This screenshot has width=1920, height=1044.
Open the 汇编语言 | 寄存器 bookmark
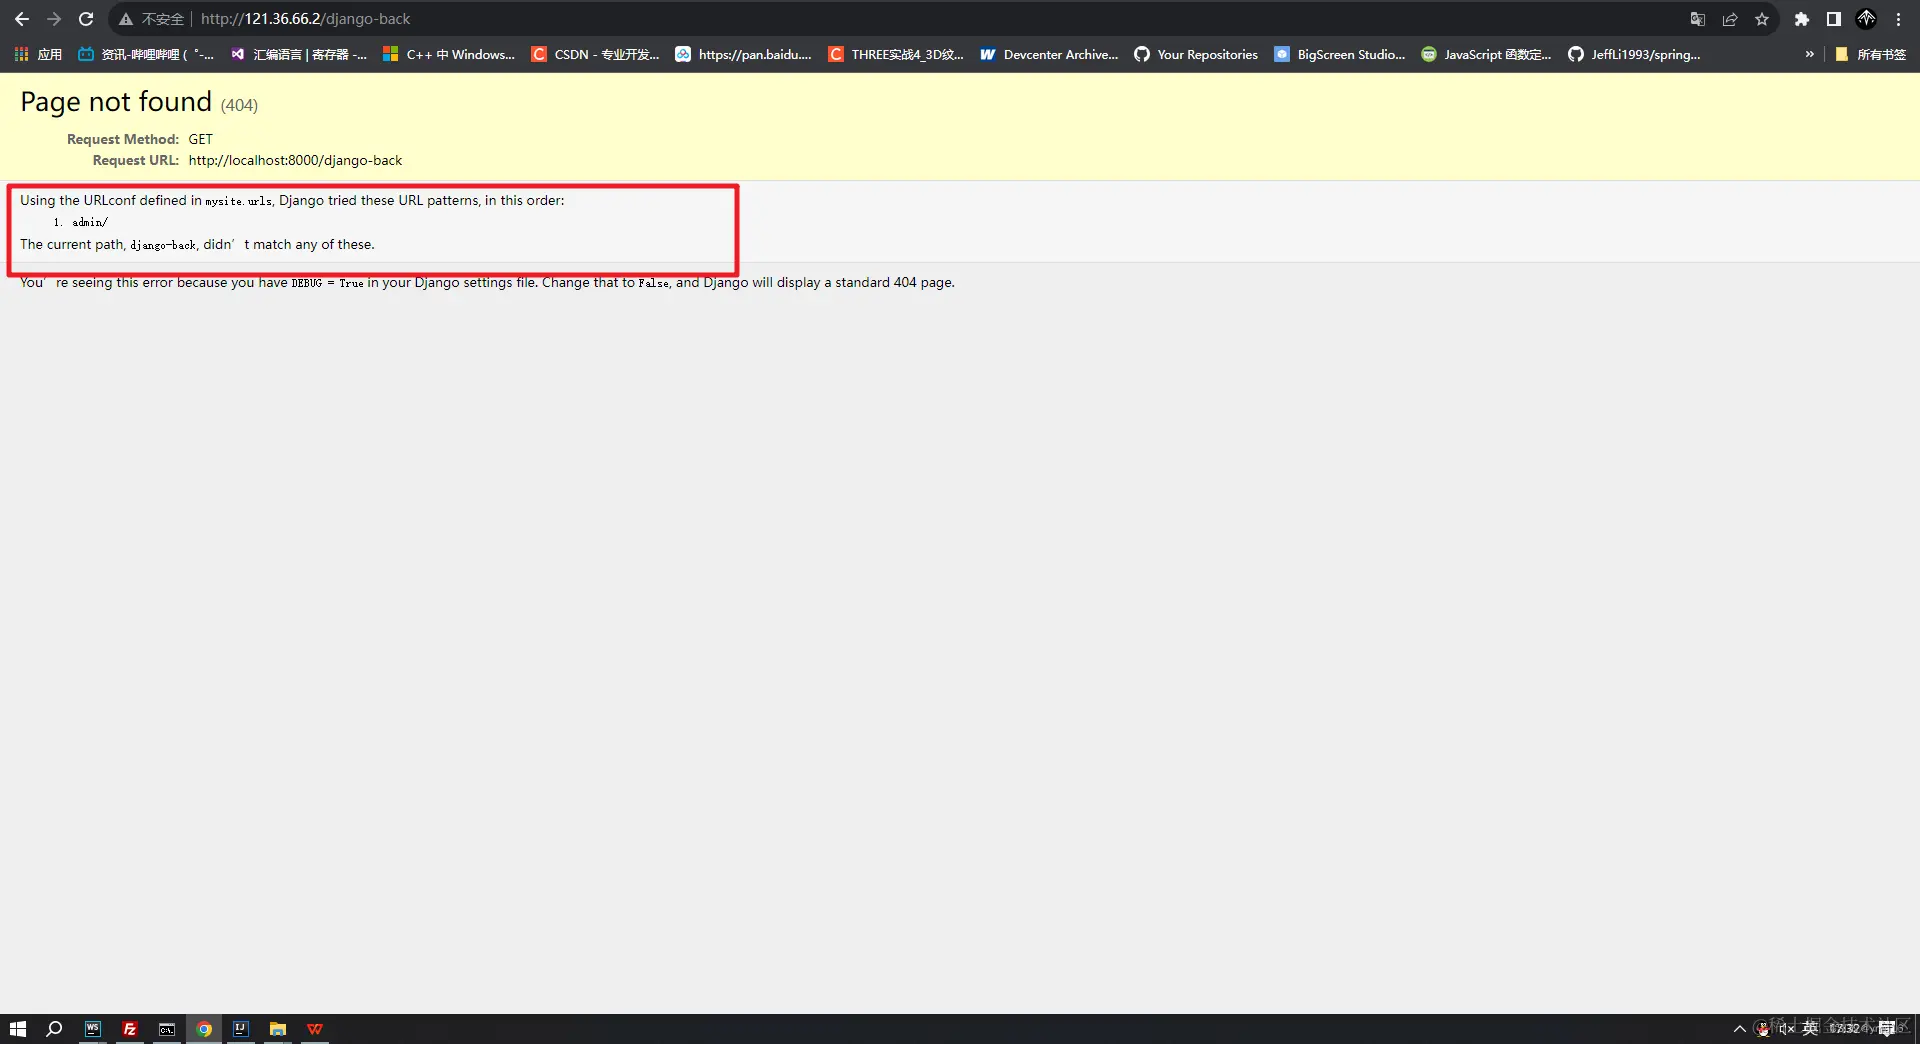tap(299, 54)
